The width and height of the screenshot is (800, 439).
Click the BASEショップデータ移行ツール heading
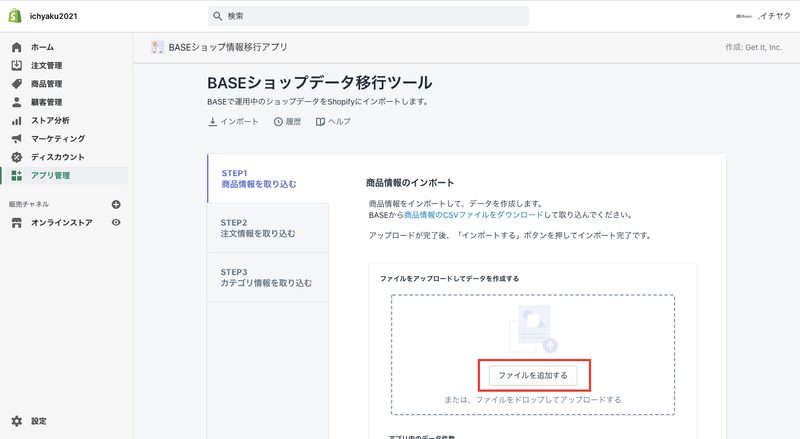(x=319, y=83)
